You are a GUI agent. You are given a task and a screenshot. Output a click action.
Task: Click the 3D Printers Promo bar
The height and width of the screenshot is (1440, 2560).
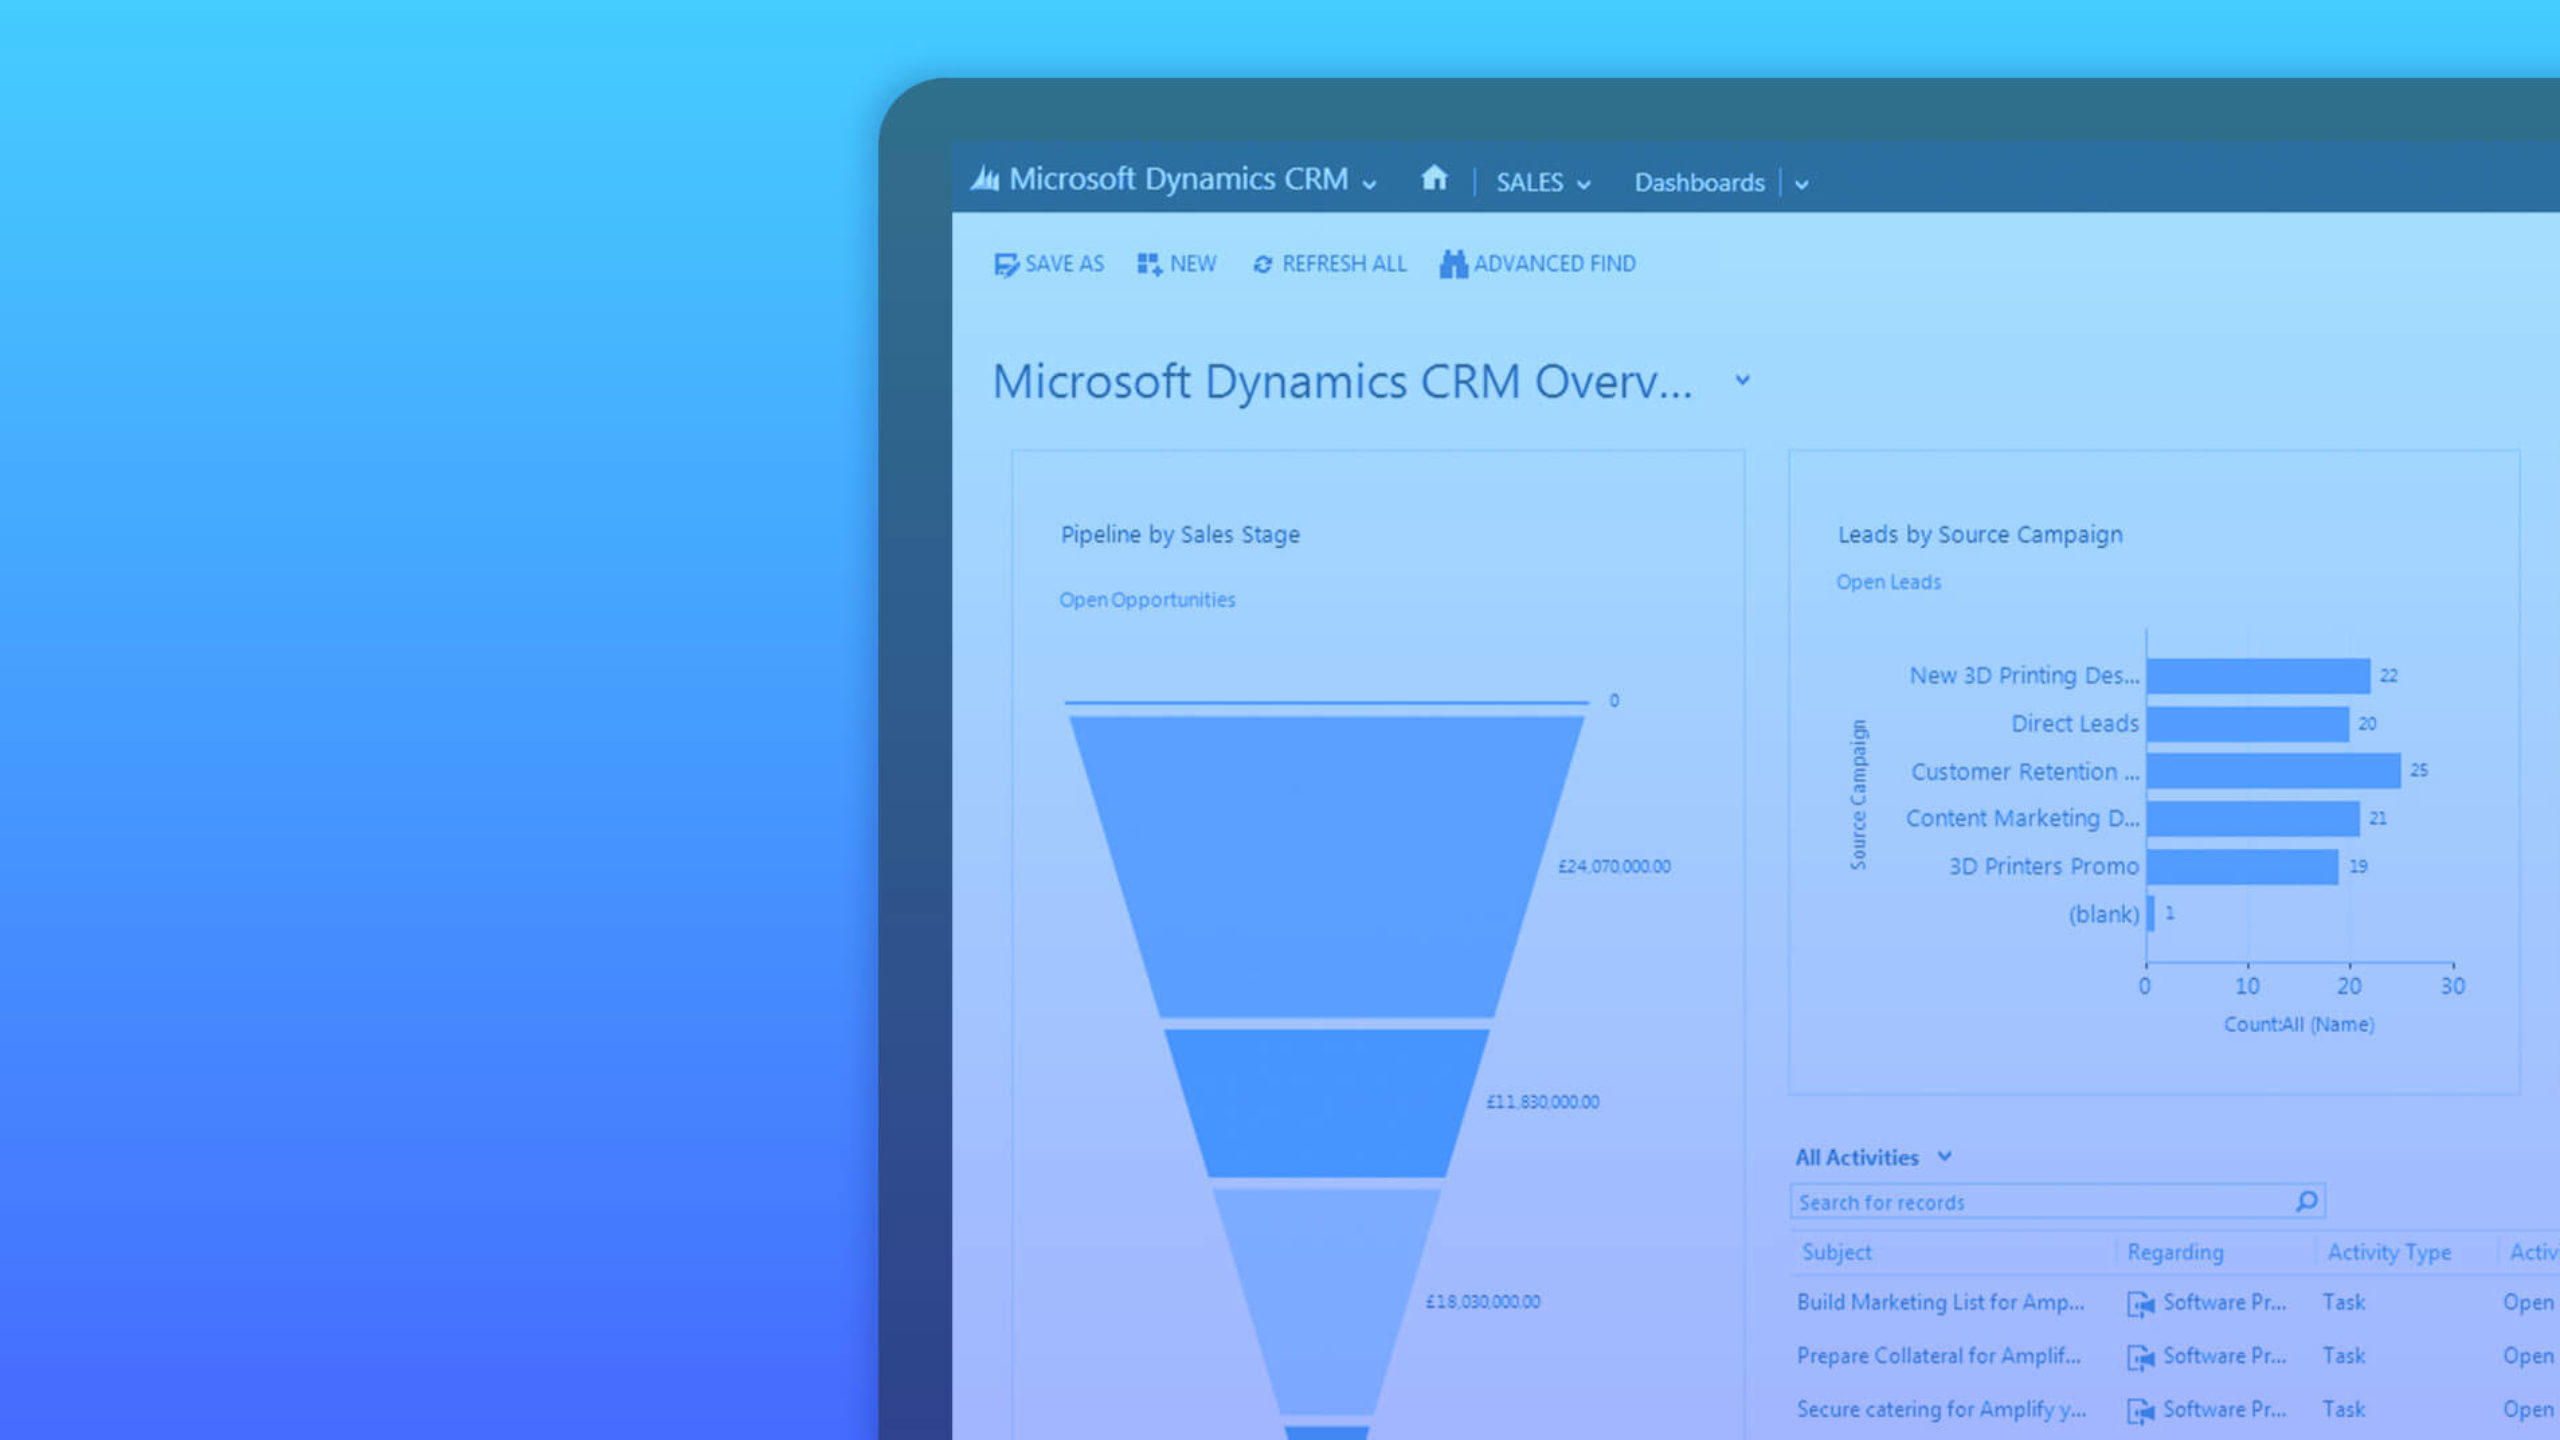point(2242,867)
